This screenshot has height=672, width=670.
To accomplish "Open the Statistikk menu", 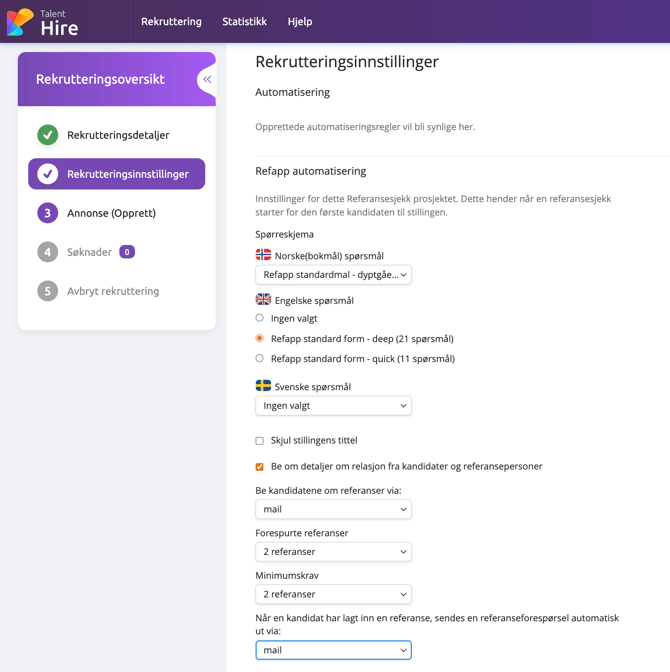I will click(244, 21).
